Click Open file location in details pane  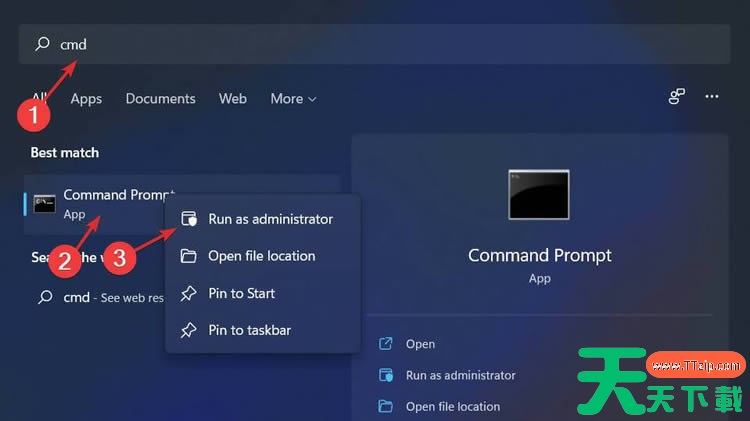pos(453,406)
